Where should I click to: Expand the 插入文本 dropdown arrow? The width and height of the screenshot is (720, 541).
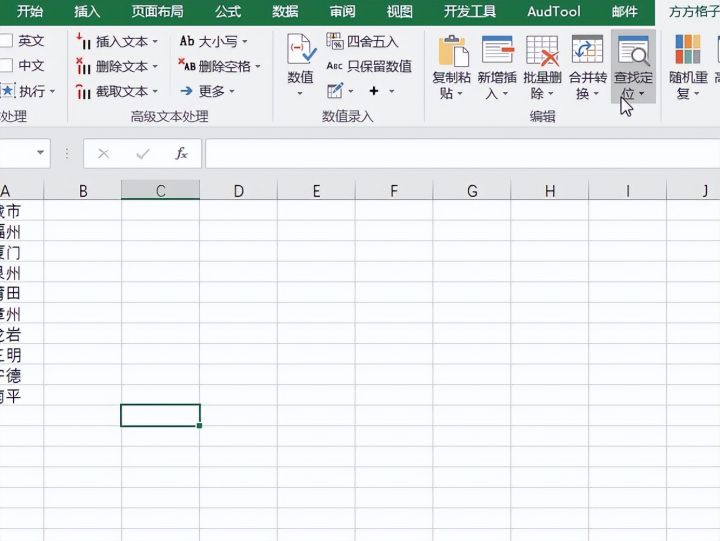(155, 42)
